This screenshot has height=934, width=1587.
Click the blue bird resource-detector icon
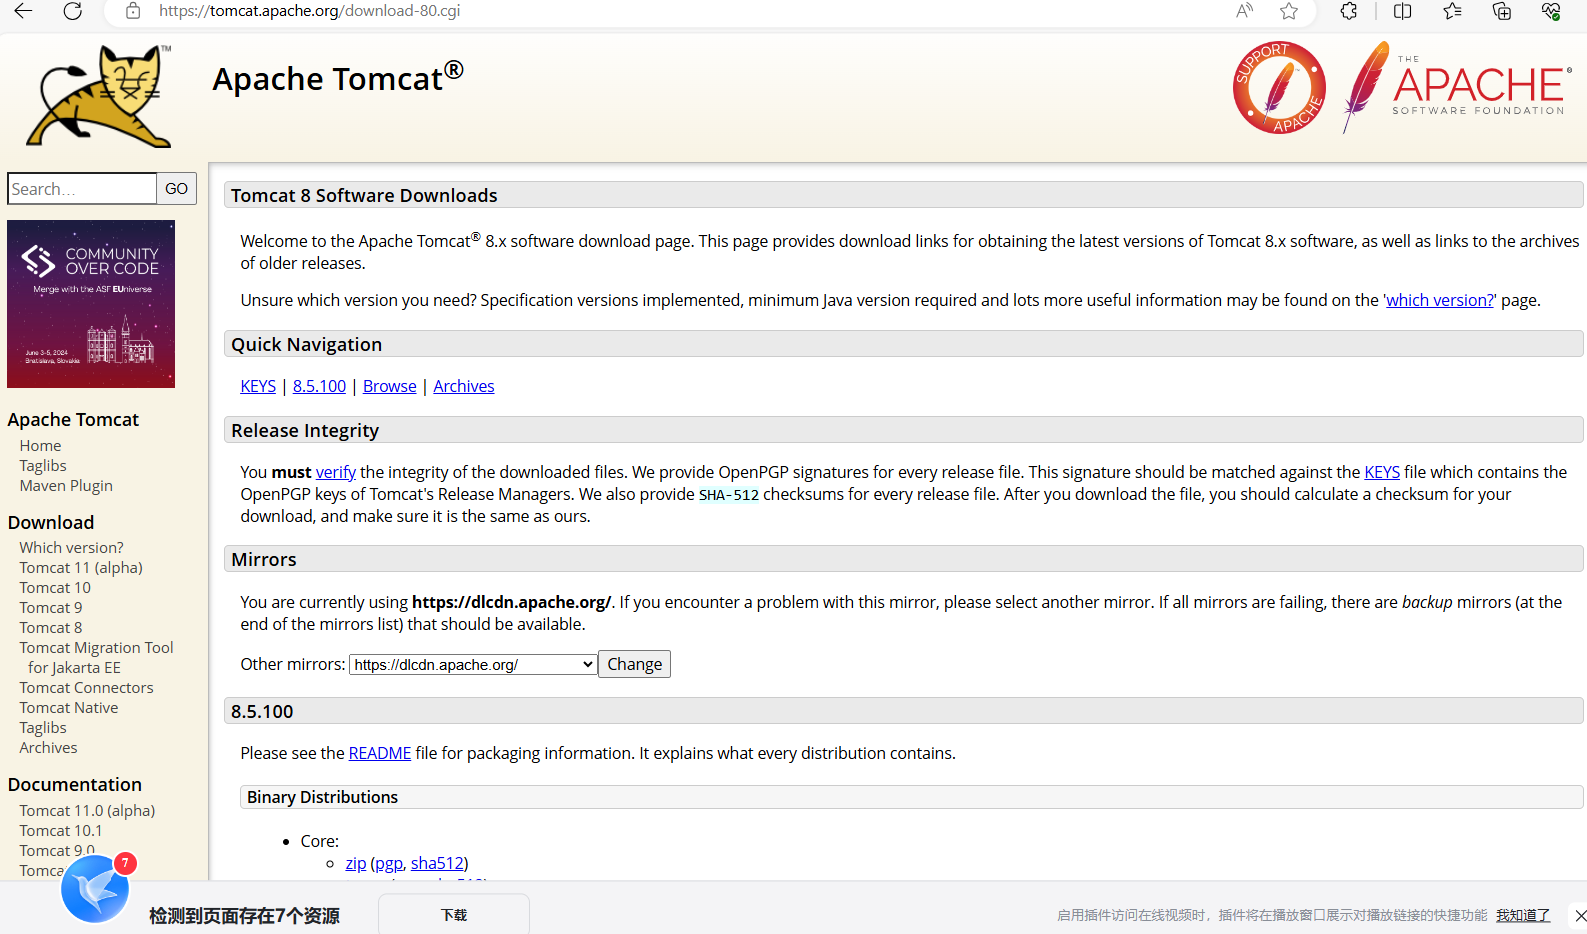95,889
